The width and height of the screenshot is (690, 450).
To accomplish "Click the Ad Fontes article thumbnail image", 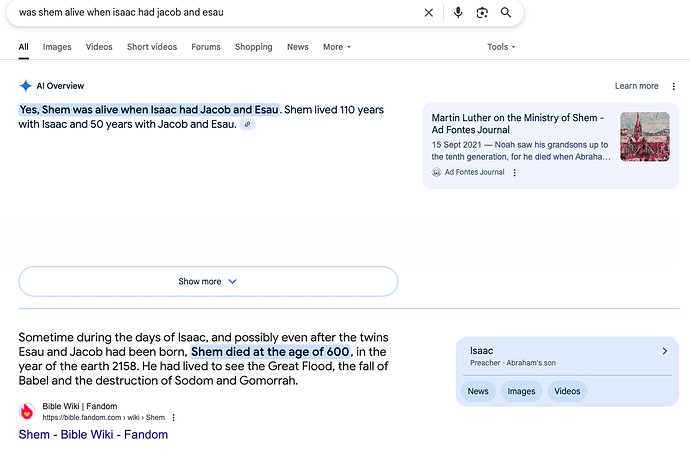I will 645,137.
